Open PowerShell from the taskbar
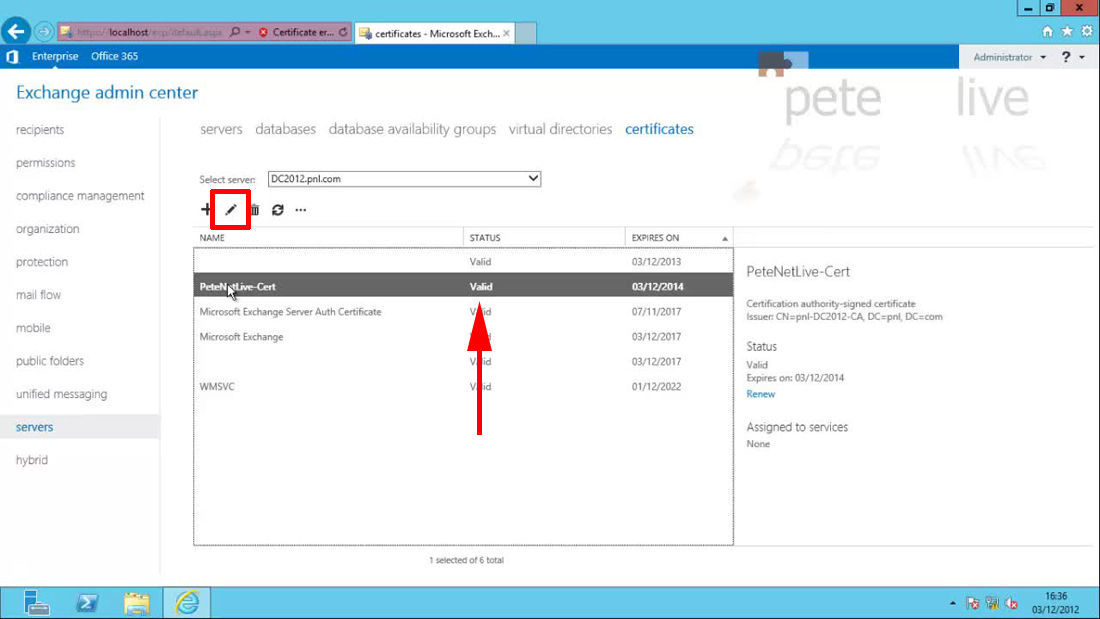 point(87,603)
